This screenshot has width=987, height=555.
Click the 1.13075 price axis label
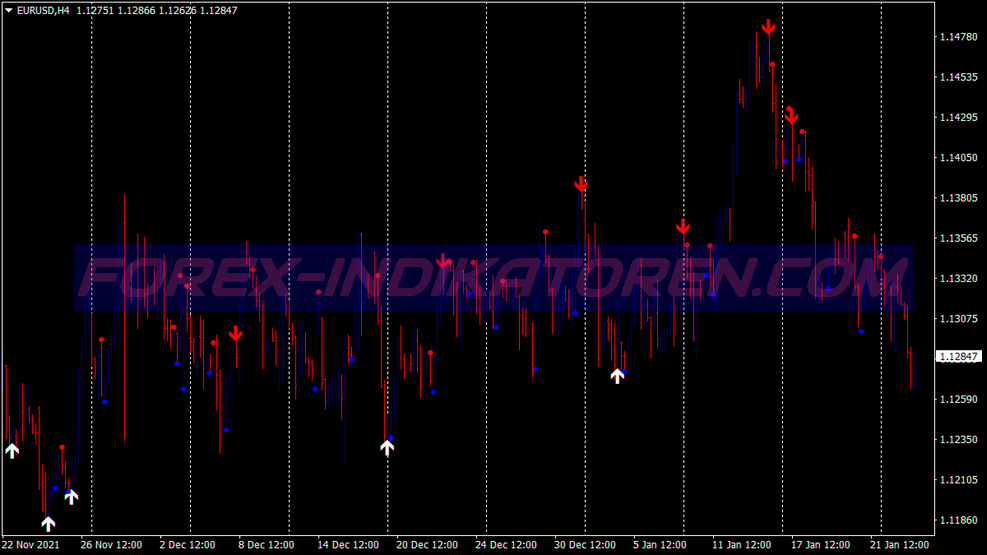(x=959, y=319)
